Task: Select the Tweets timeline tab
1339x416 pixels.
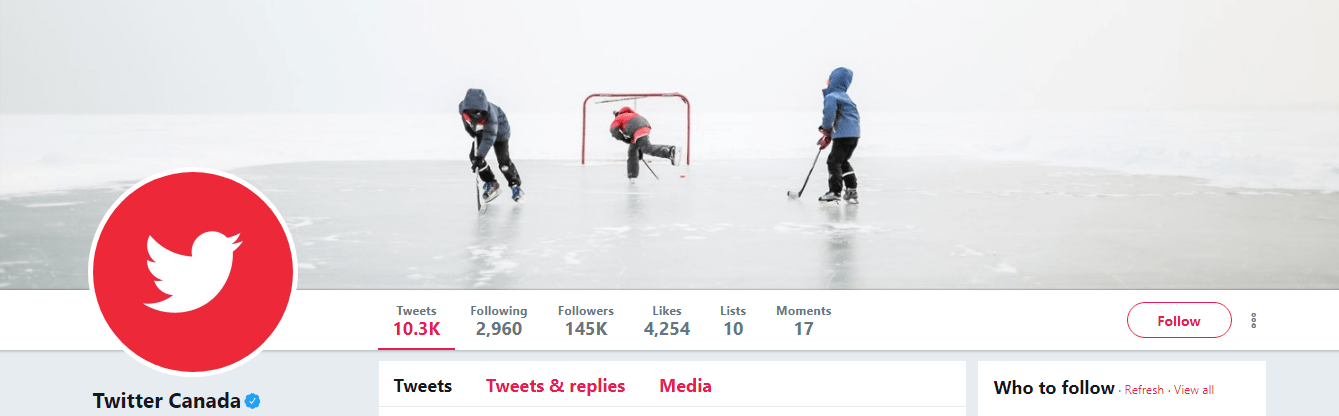Action: point(423,386)
